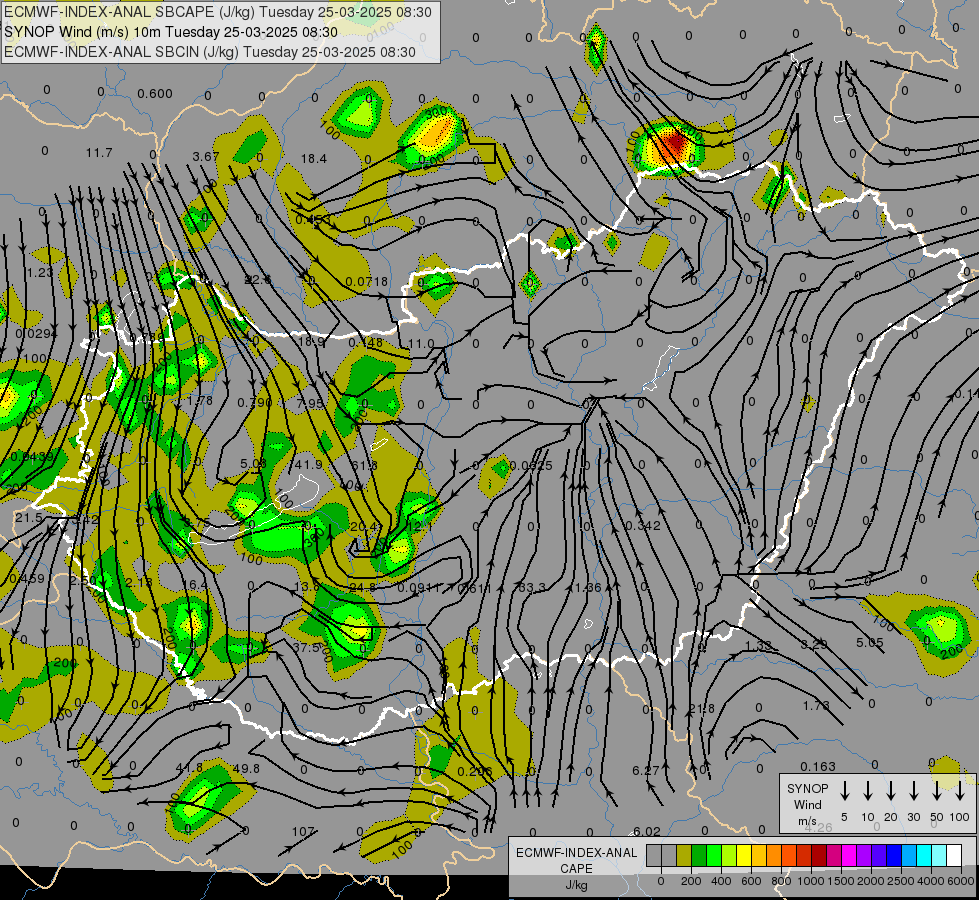Pick the dark green CAPE legend swatch
Screen dimensions: 979x900
point(699,855)
